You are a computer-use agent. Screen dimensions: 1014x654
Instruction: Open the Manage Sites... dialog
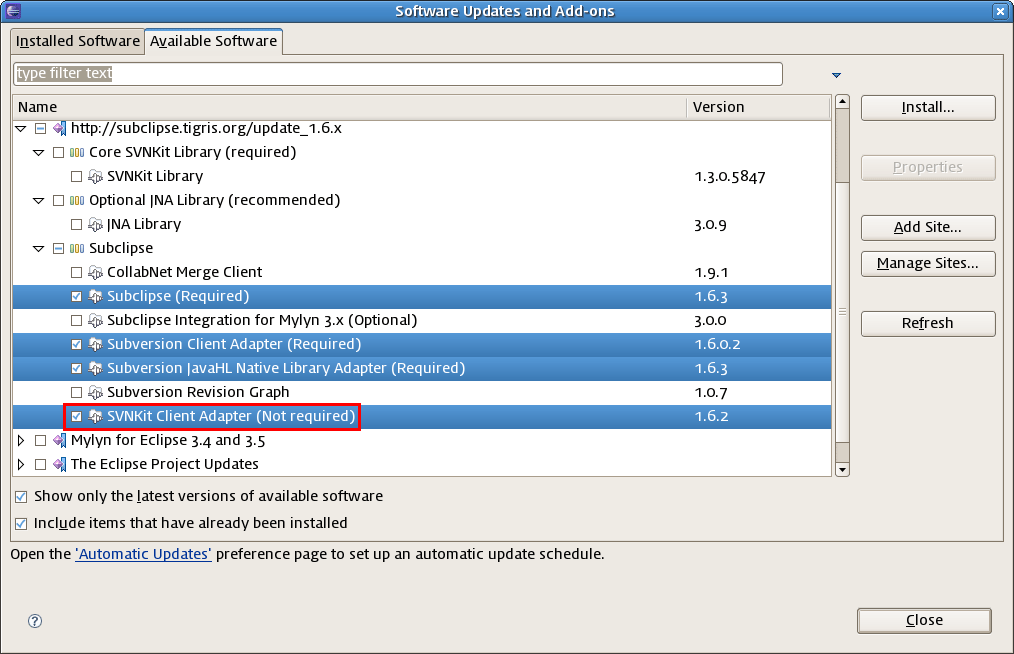click(x=928, y=264)
